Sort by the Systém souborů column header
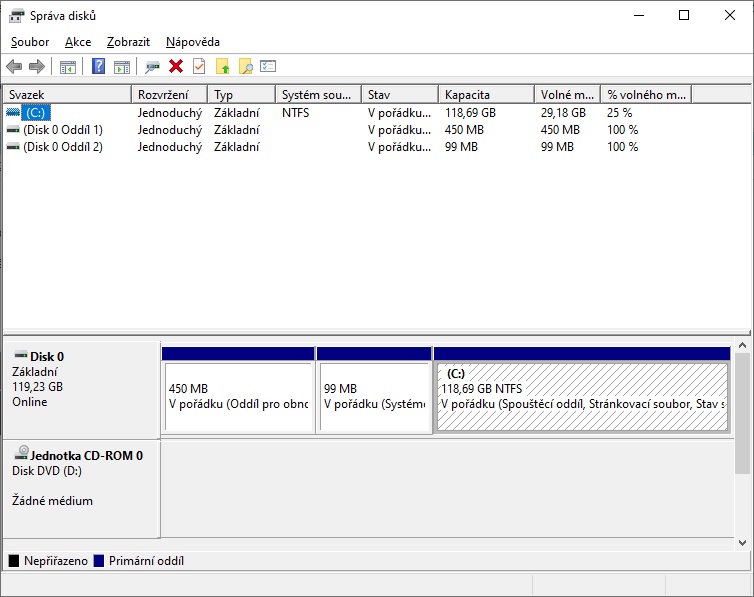Screen dimensions: 754x597 [x=318, y=95]
